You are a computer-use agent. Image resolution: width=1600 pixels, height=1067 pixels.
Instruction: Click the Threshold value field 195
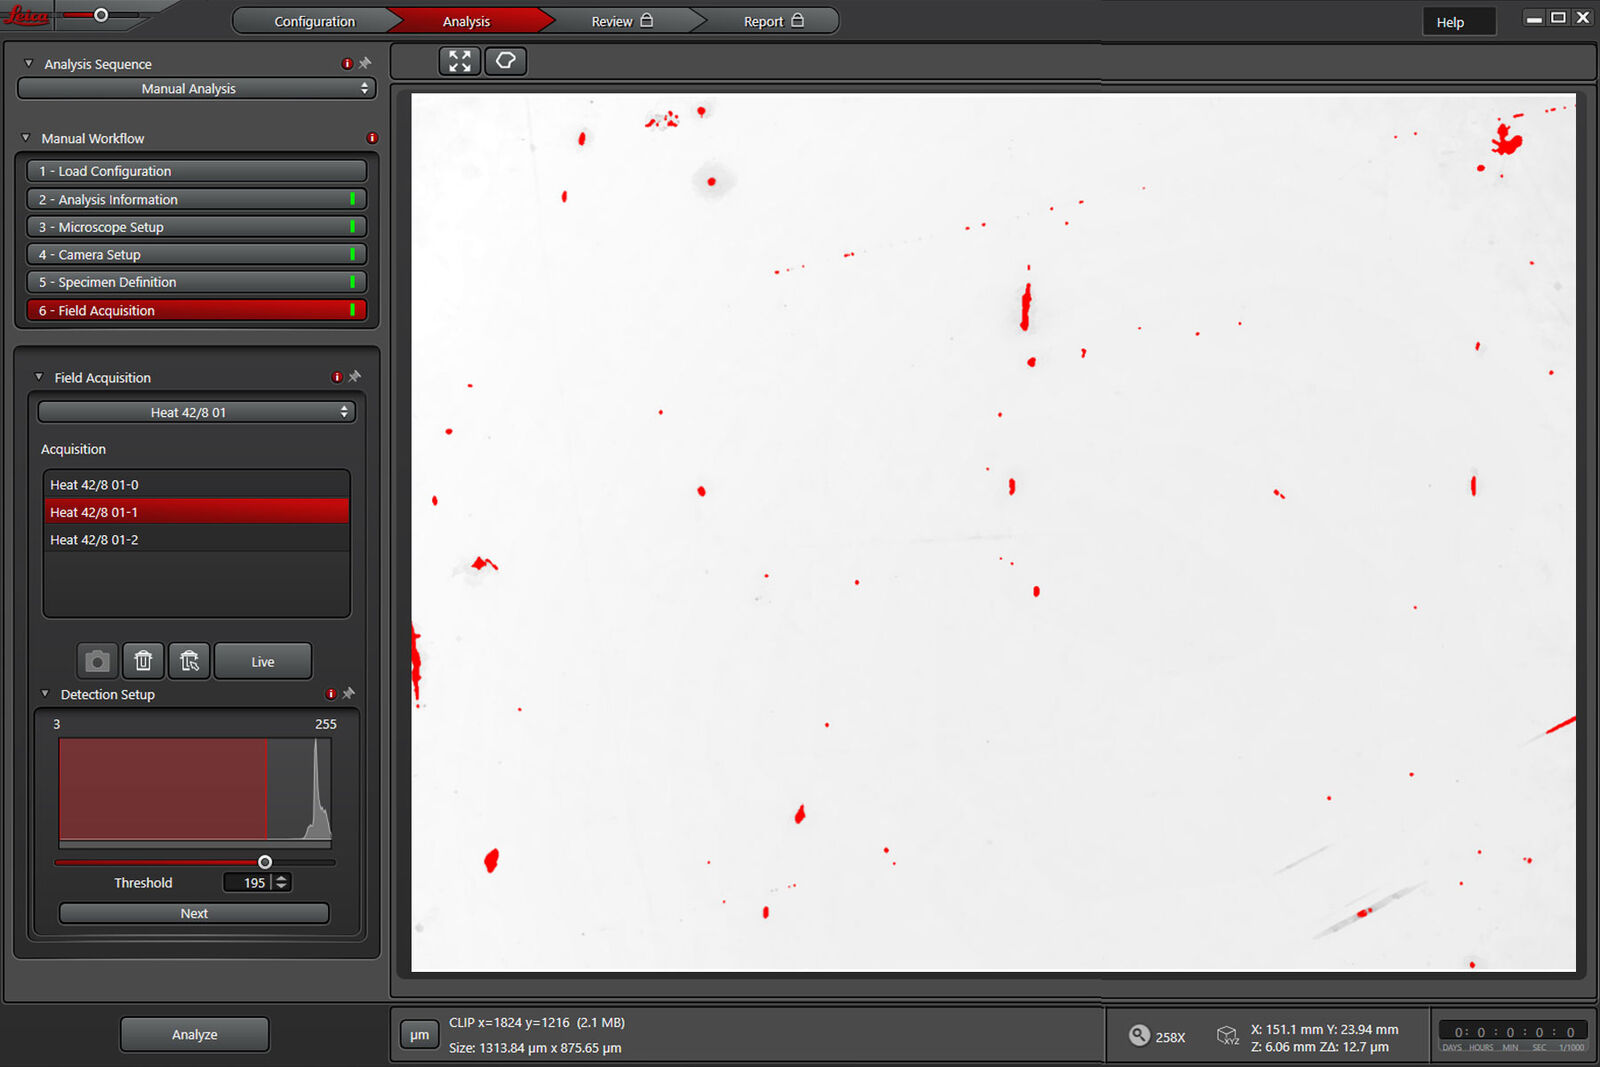[247, 882]
